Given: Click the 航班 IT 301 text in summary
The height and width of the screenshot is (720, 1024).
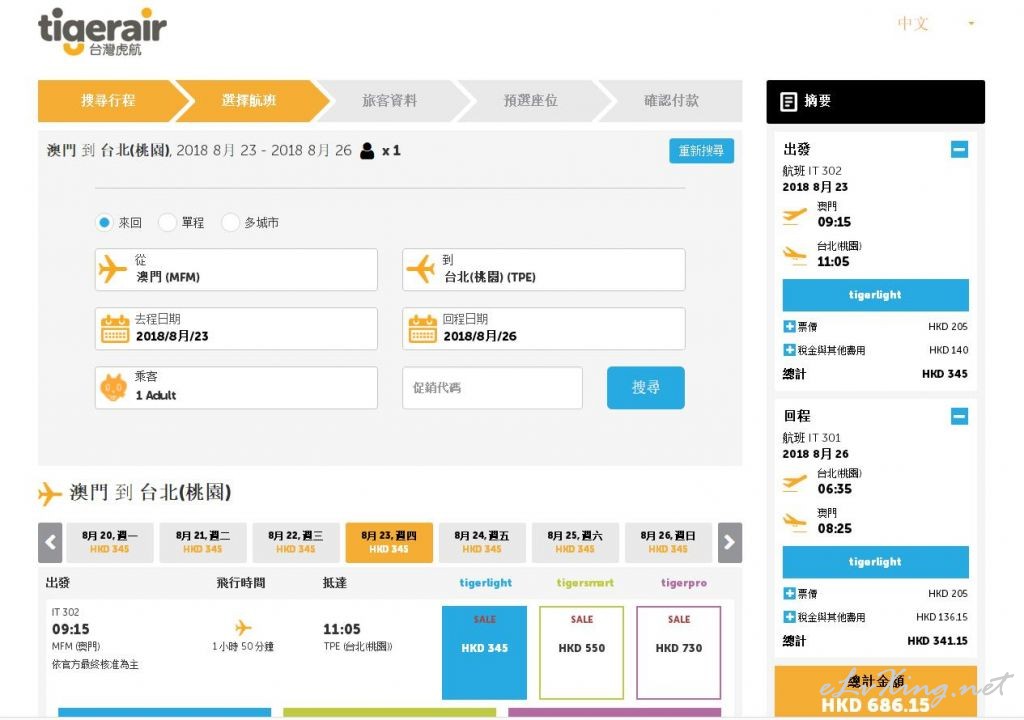Looking at the screenshot, I should tap(812, 438).
